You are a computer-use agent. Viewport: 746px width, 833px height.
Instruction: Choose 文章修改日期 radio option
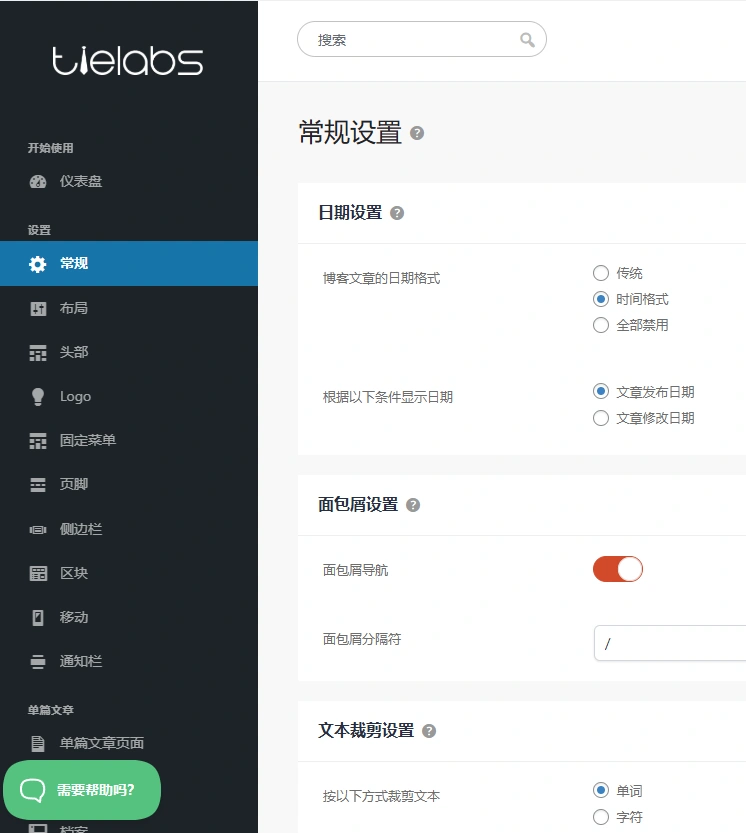(600, 418)
